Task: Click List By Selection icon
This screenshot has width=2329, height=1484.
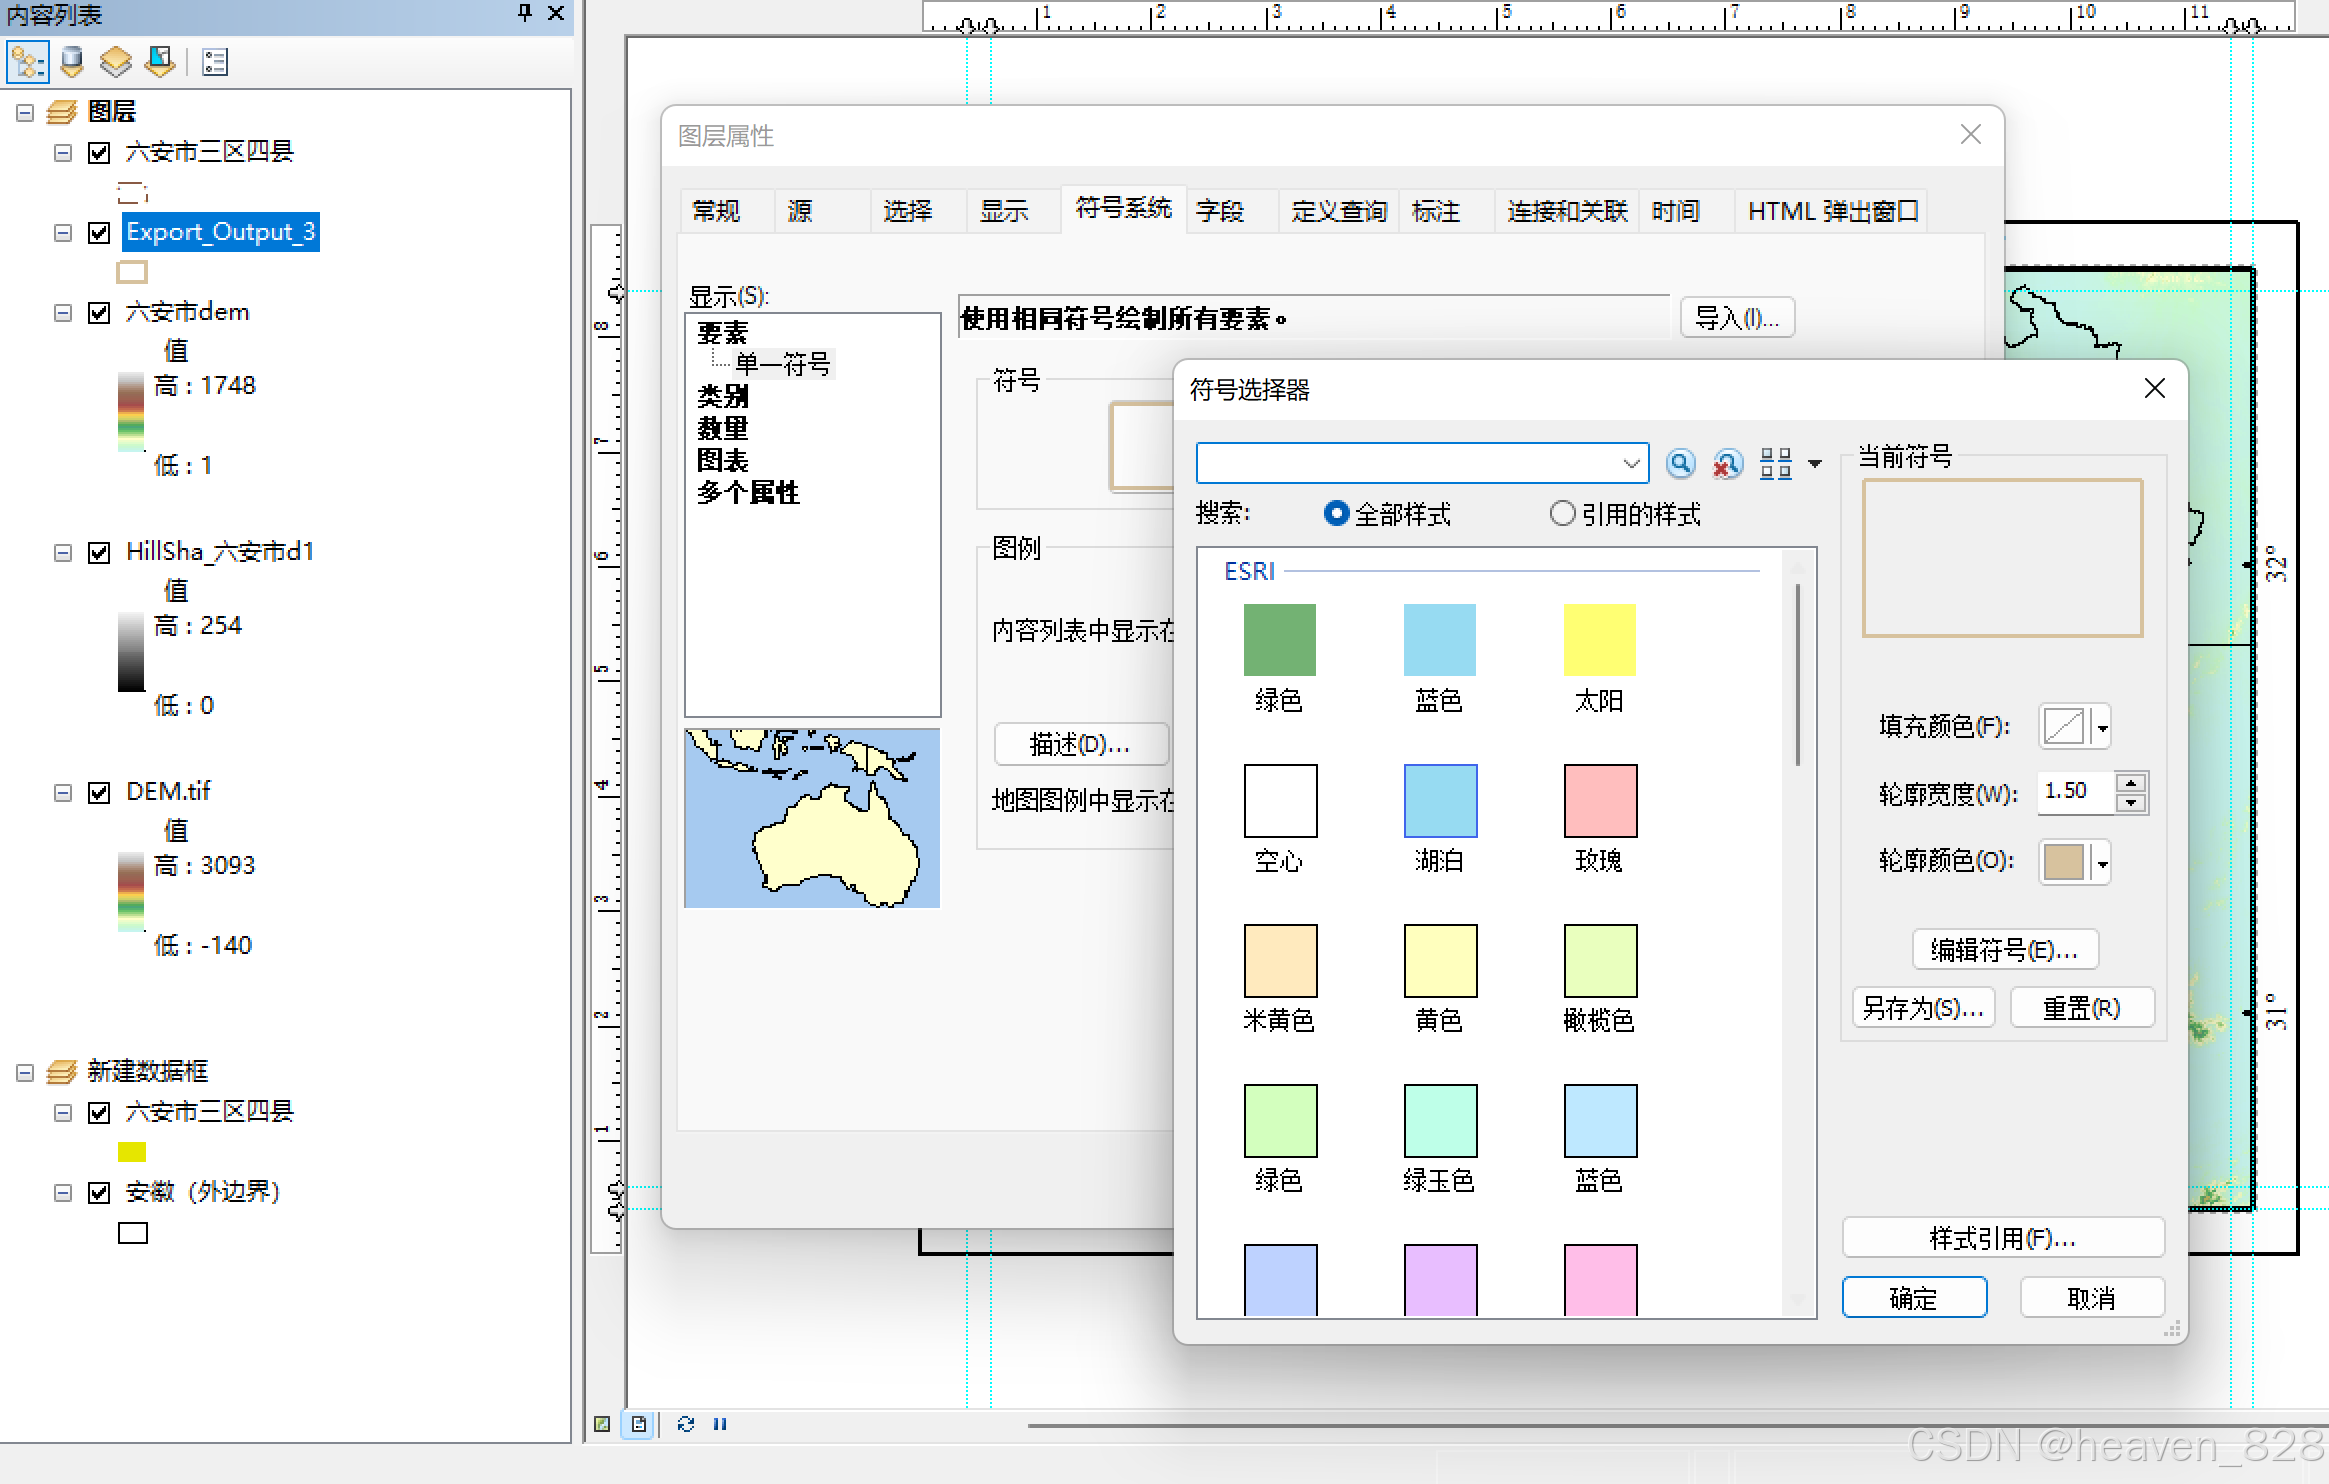Action: [x=160, y=62]
